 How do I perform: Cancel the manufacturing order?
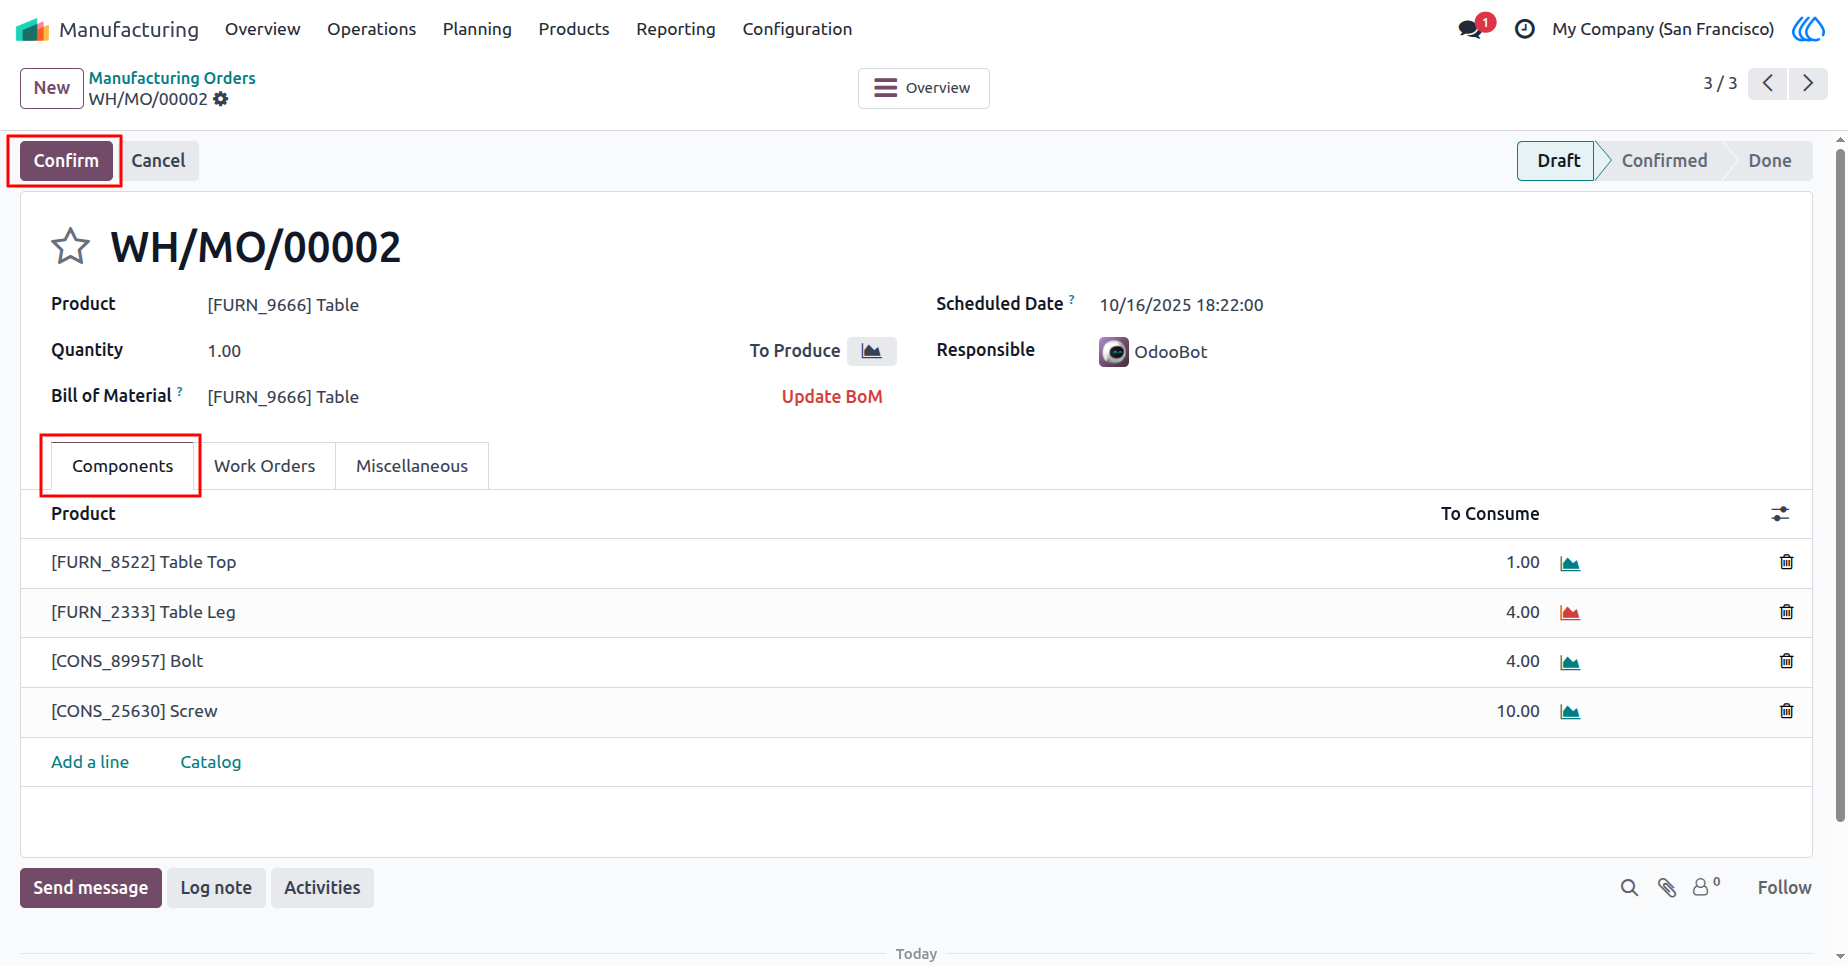tap(158, 161)
